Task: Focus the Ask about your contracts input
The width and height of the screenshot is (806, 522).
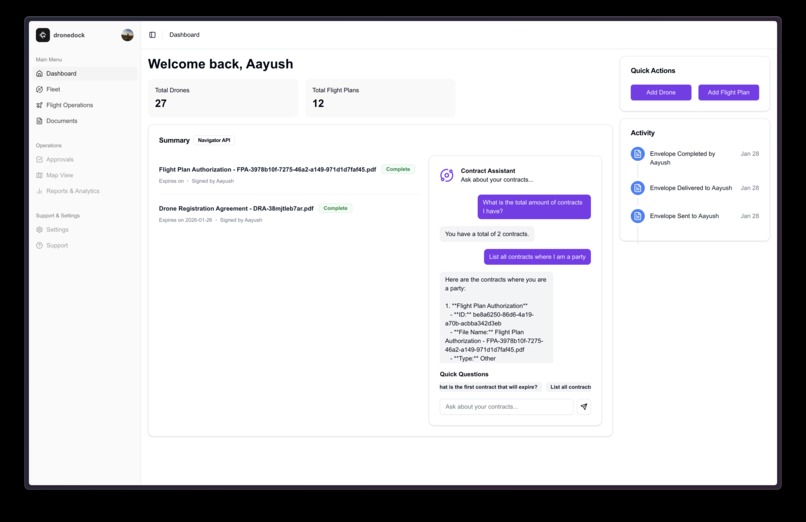Action: click(x=506, y=406)
